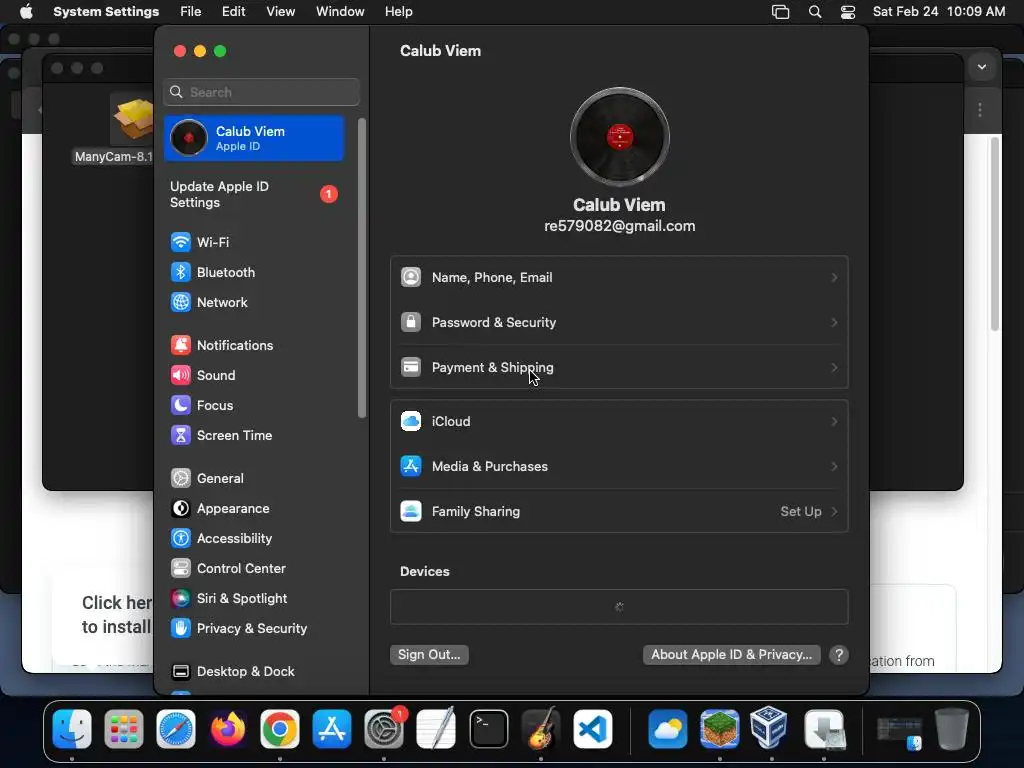The image size is (1024, 768).
Task: Open General settings
Action: [x=206, y=479]
